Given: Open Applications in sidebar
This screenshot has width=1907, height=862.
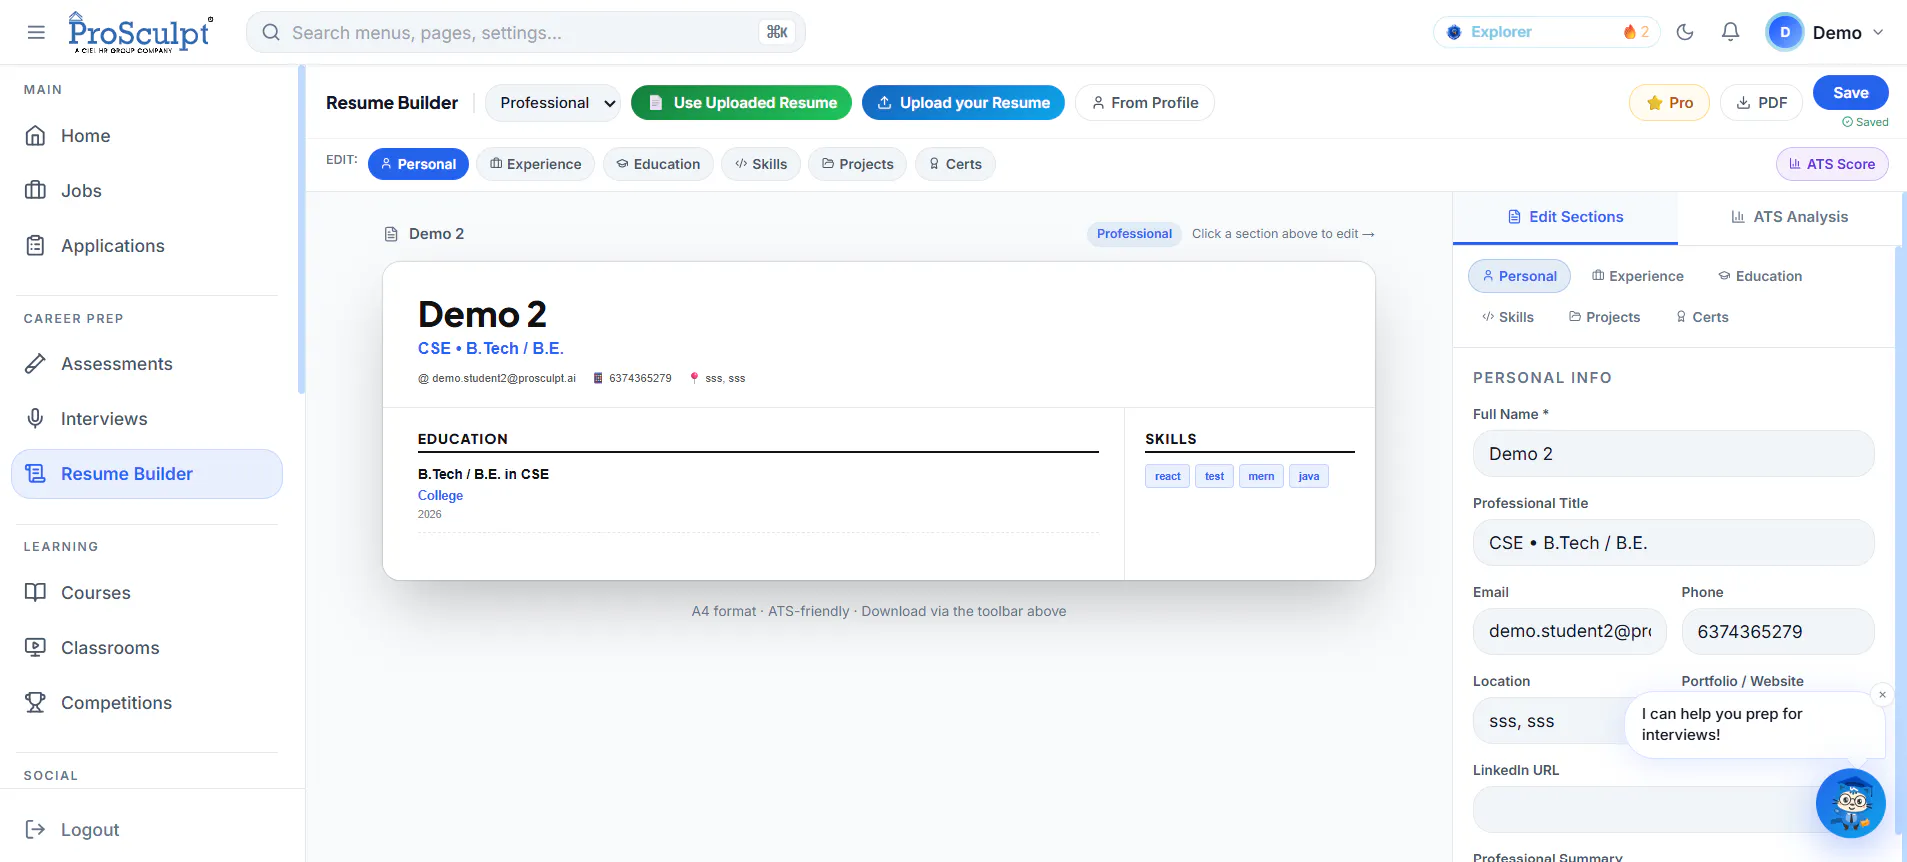Looking at the screenshot, I should point(147,246).
